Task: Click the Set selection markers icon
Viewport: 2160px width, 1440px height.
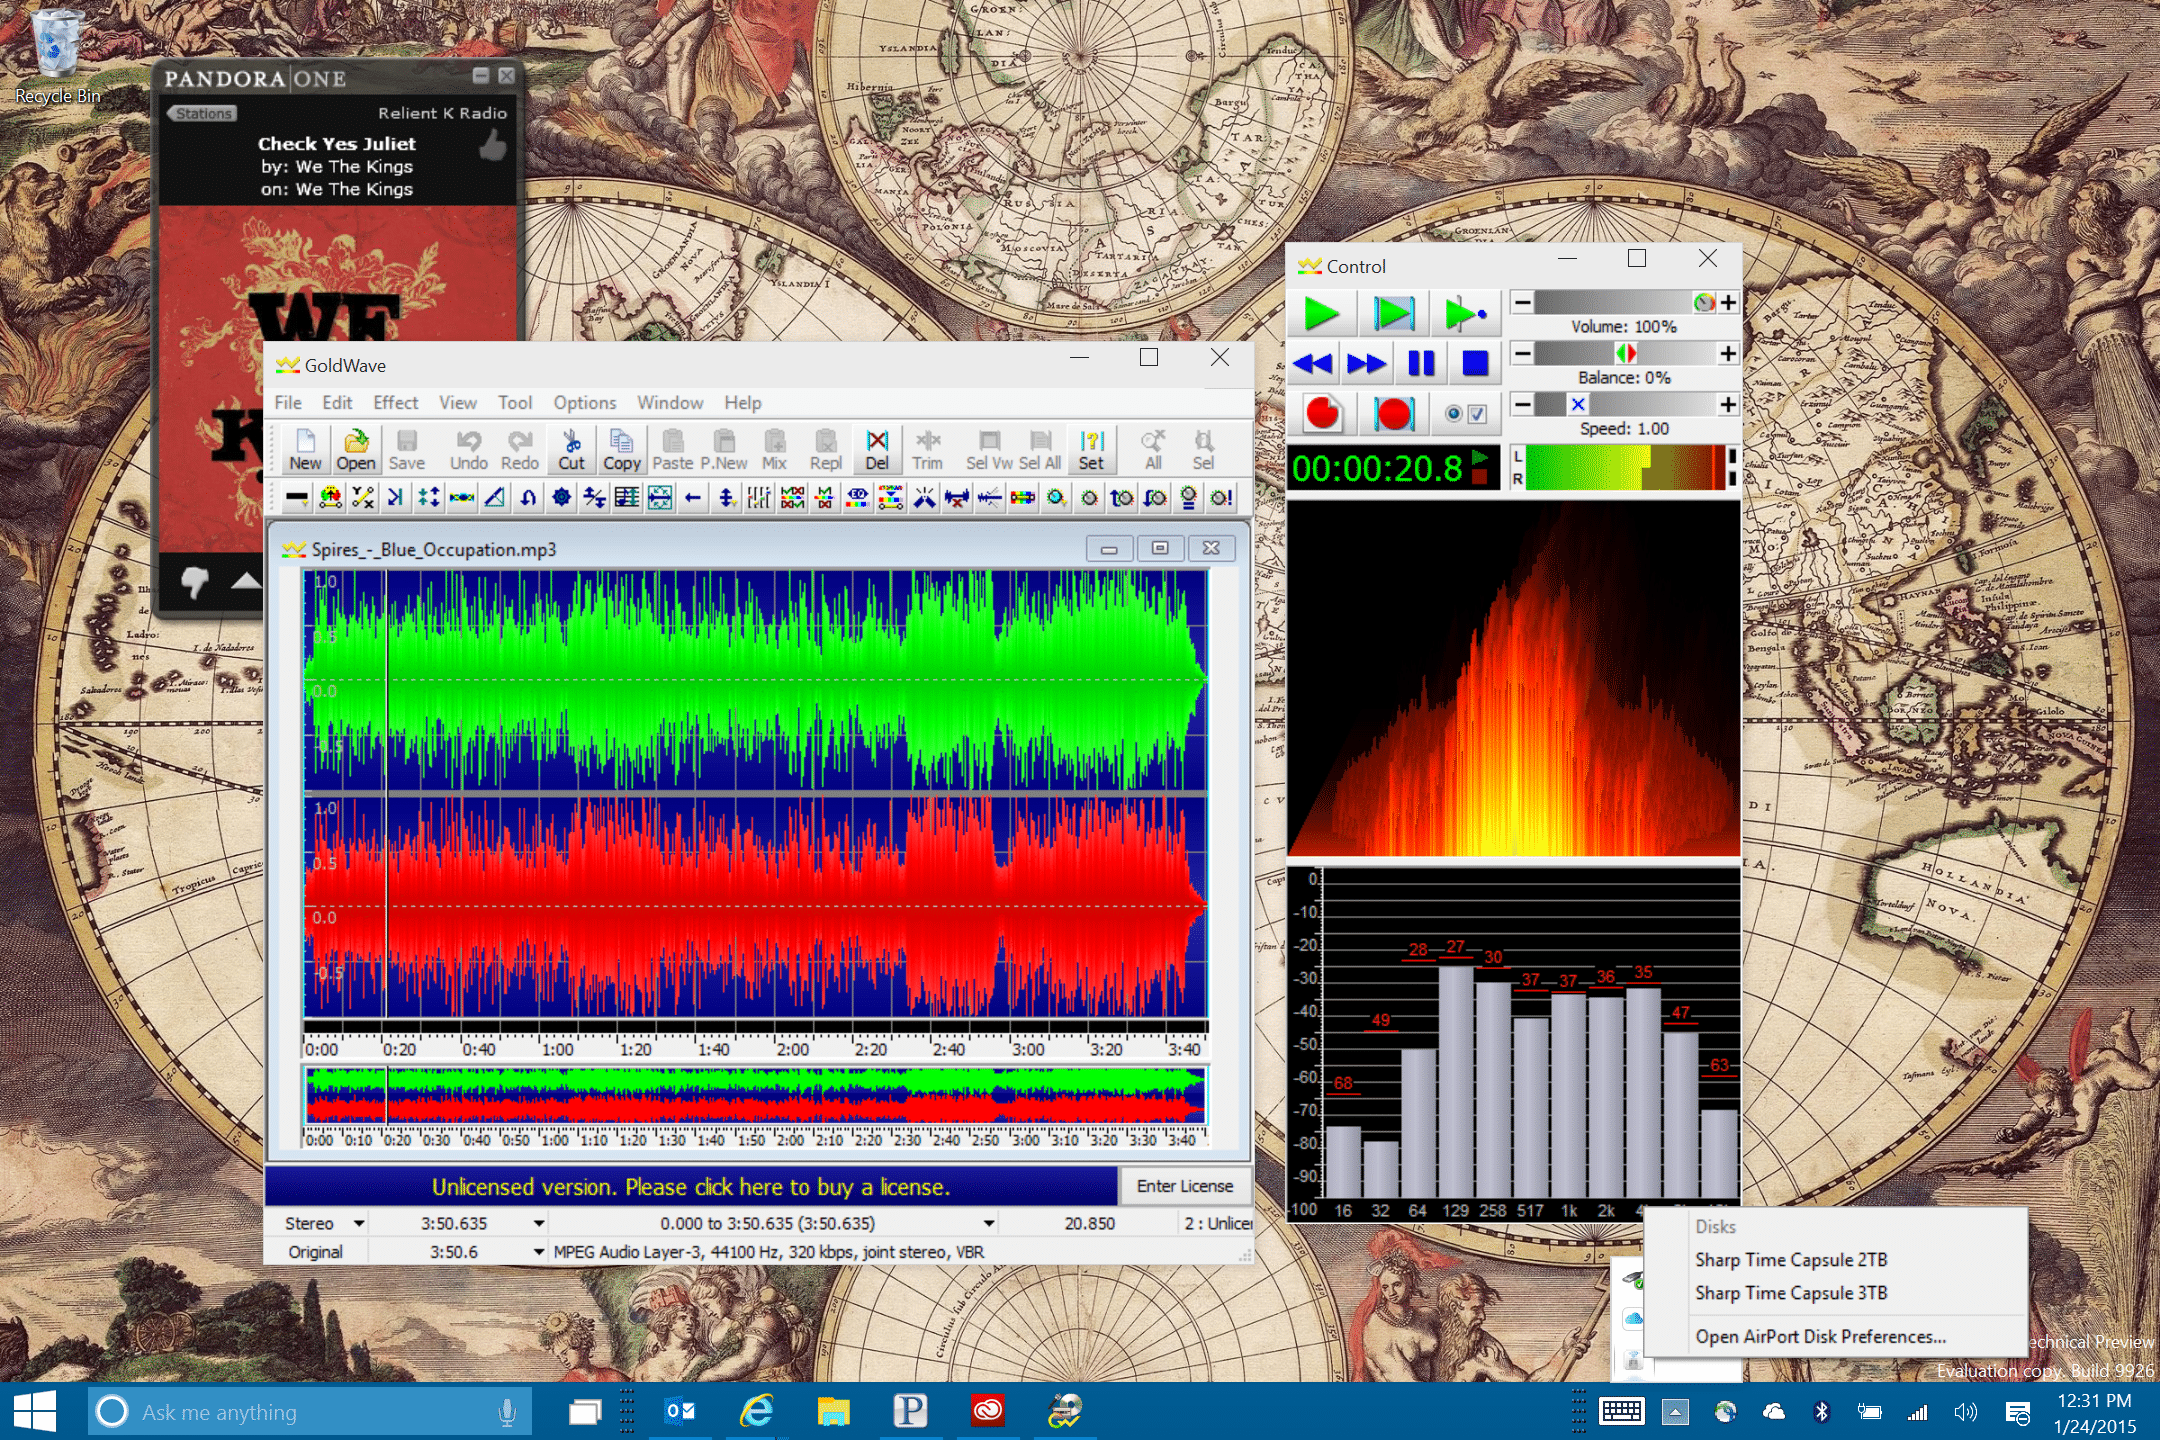Action: 1091,450
